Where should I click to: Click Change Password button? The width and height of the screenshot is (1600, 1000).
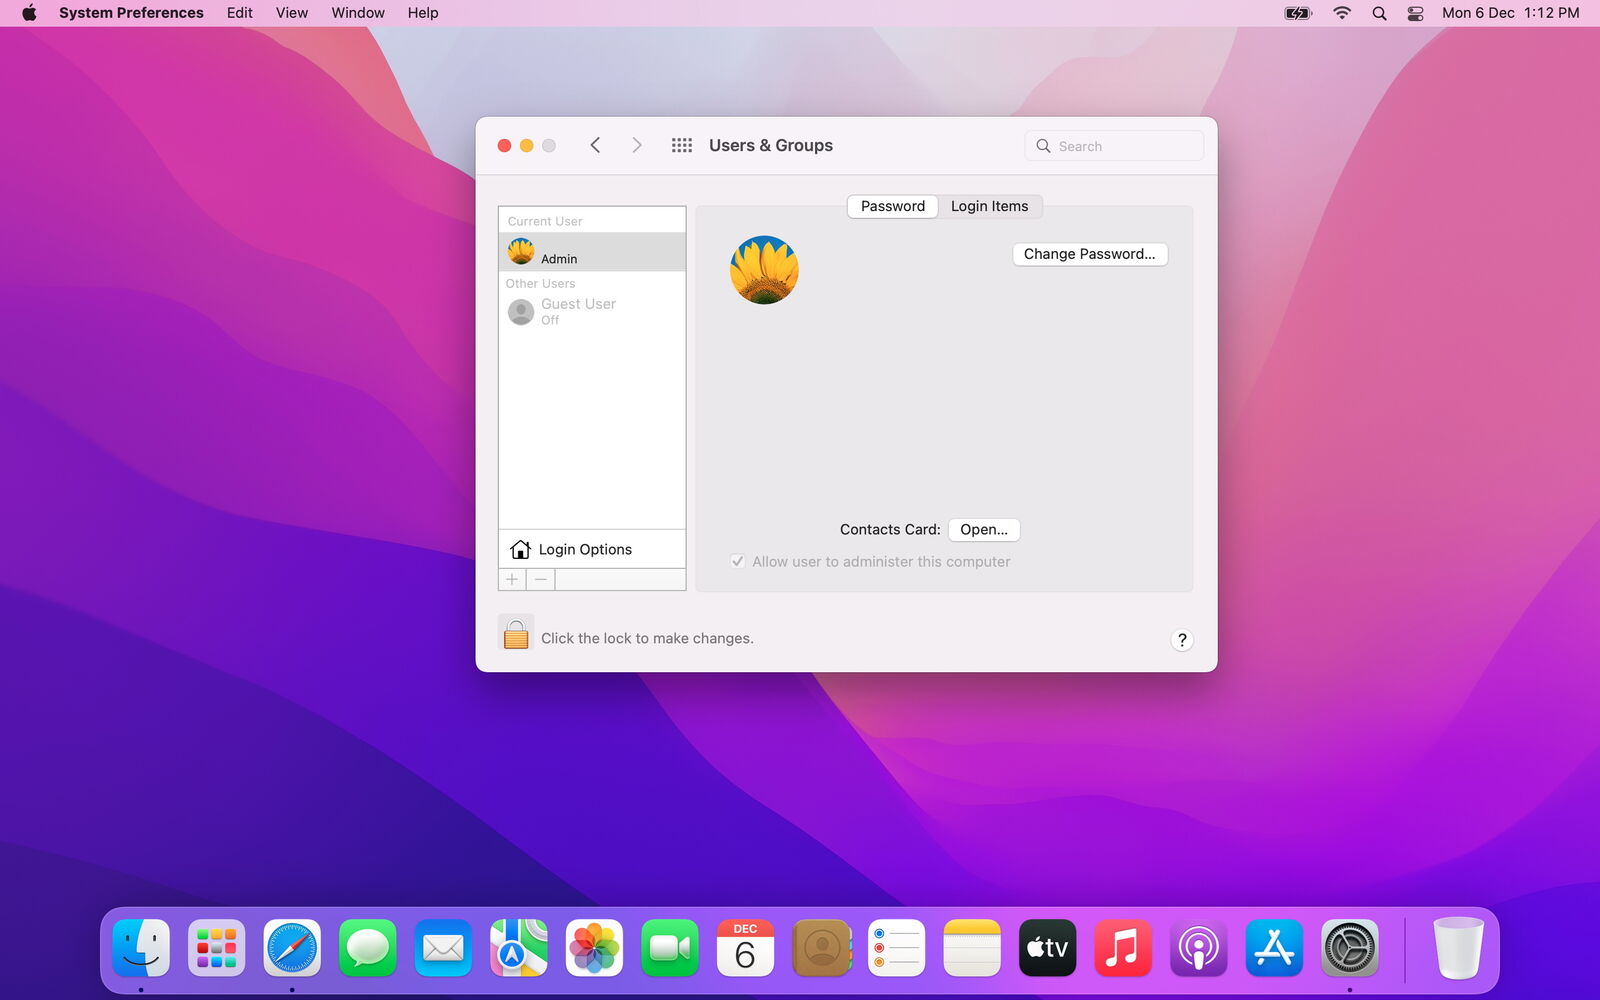(x=1089, y=254)
